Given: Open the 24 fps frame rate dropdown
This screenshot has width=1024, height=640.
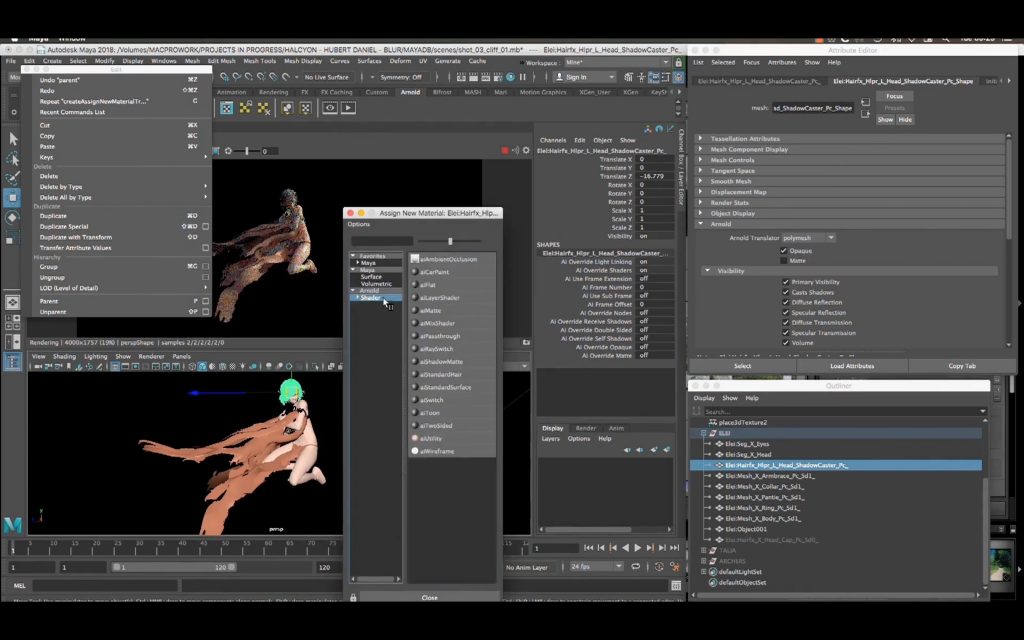Looking at the screenshot, I should click(x=596, y=567).
